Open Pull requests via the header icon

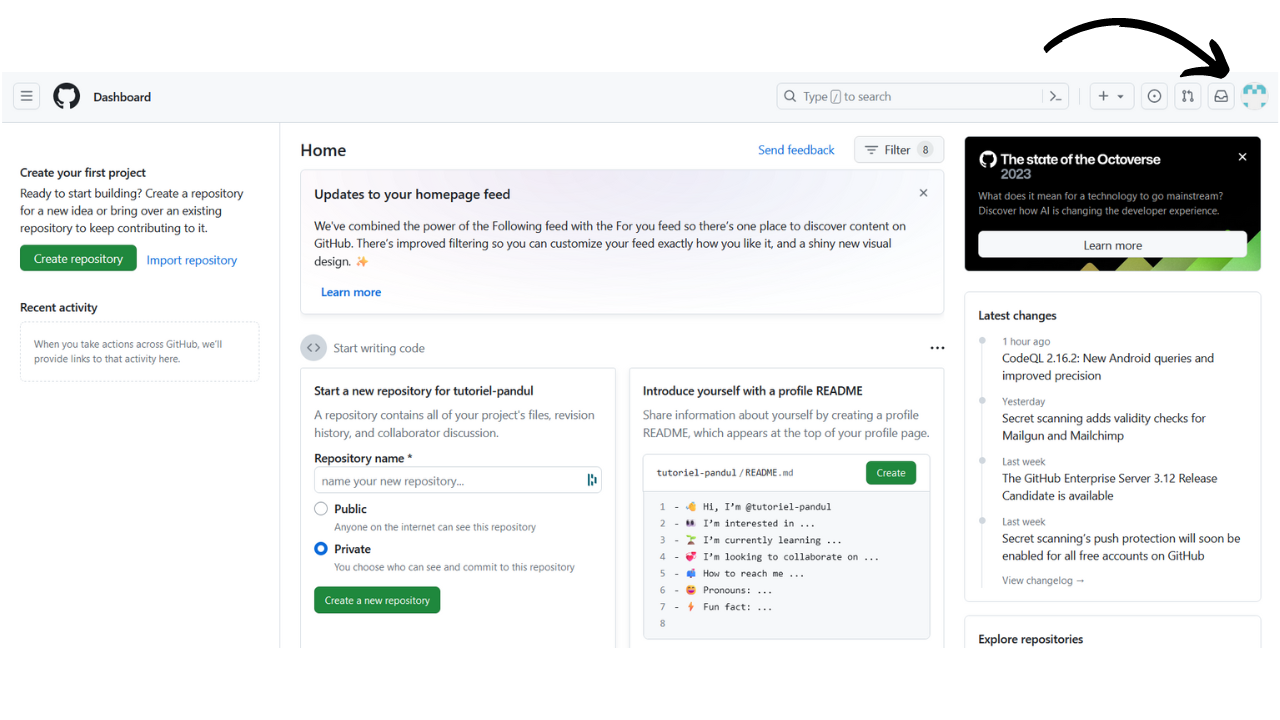pyautogui.click(x=1187, y=96)
